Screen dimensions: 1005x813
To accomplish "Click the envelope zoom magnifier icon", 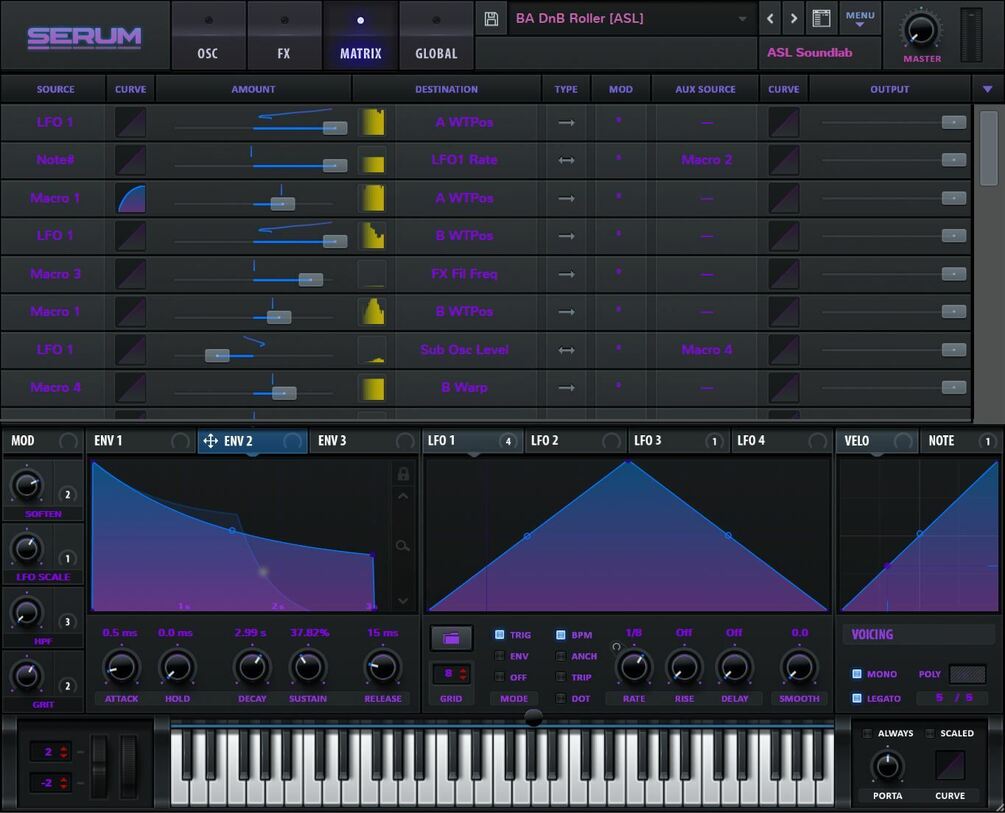I will point(403,546).
